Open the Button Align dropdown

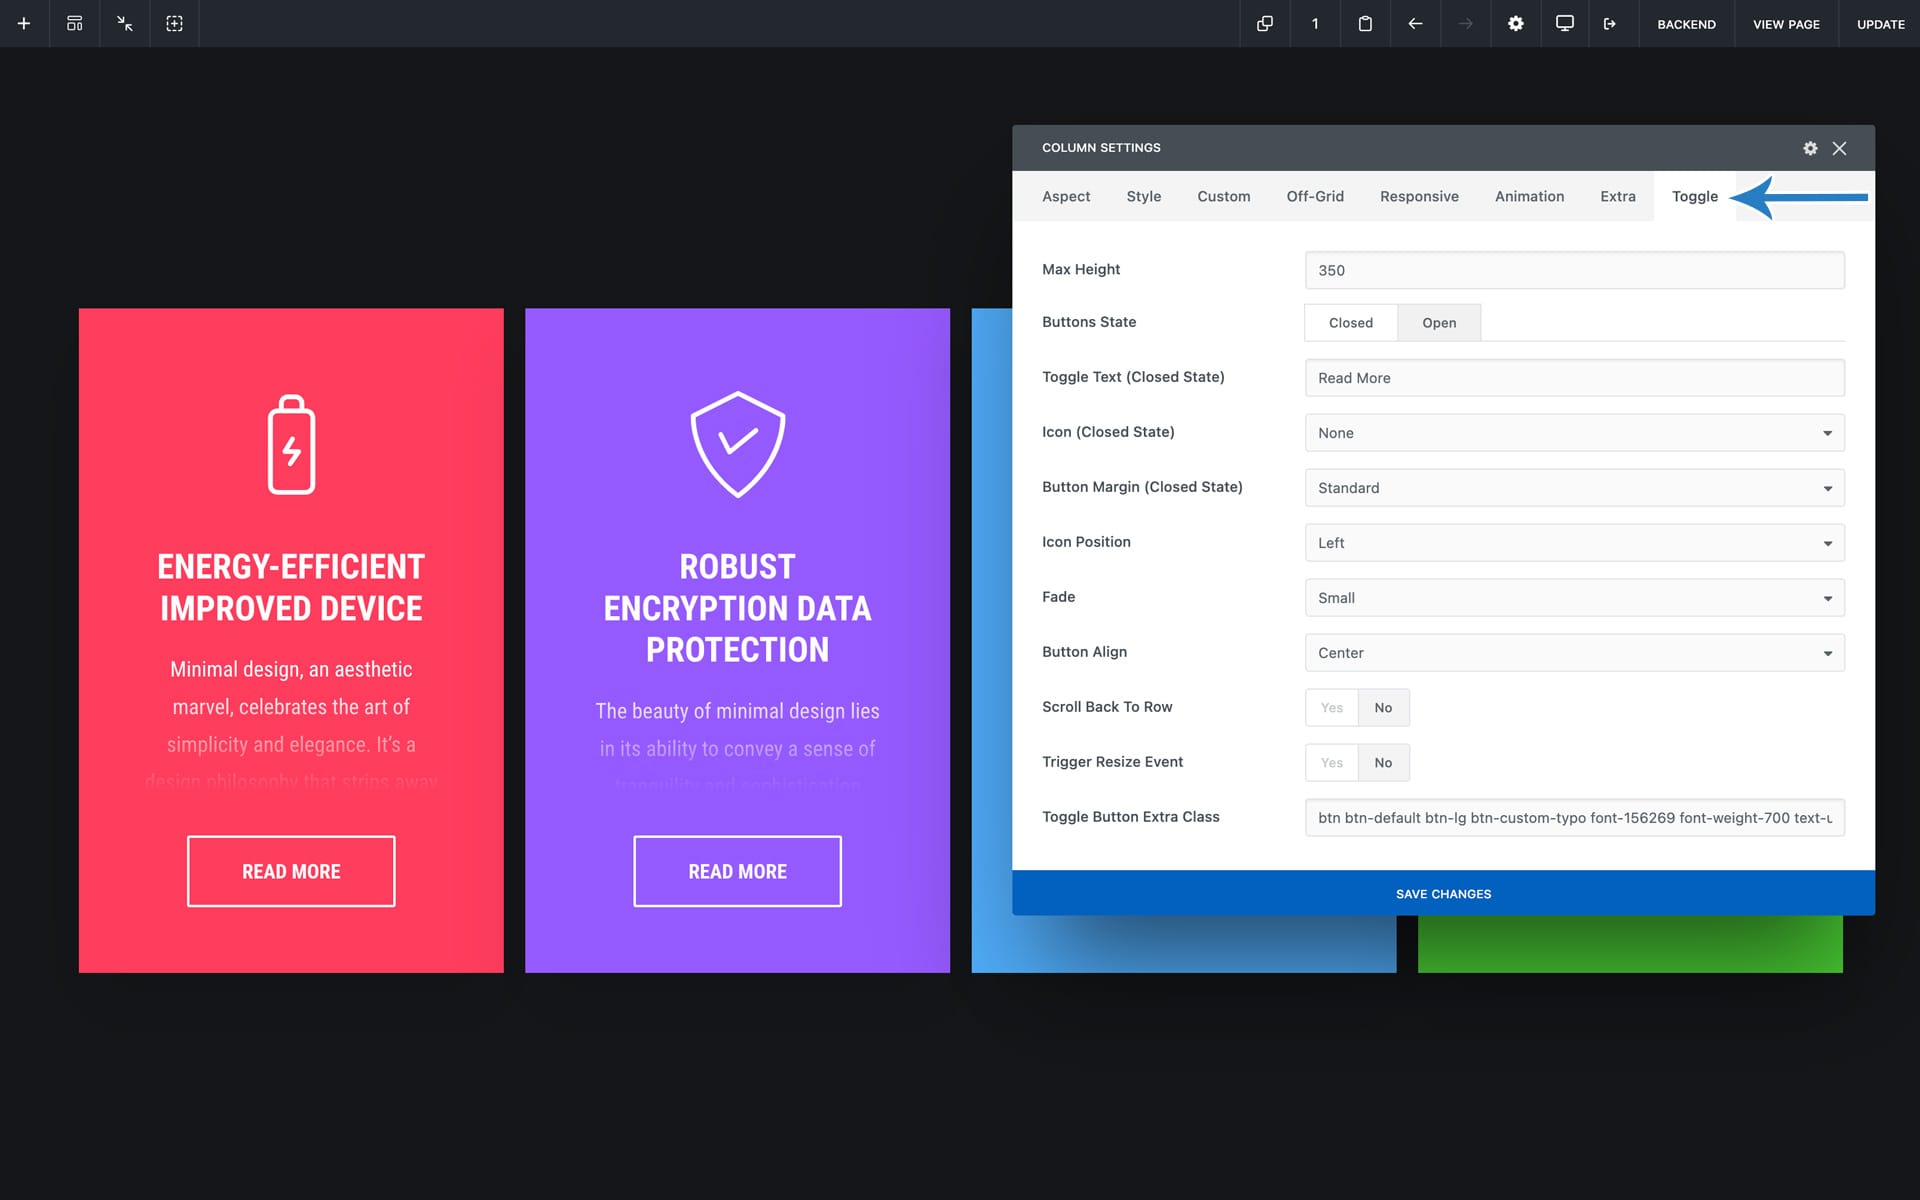point(1574,653)
